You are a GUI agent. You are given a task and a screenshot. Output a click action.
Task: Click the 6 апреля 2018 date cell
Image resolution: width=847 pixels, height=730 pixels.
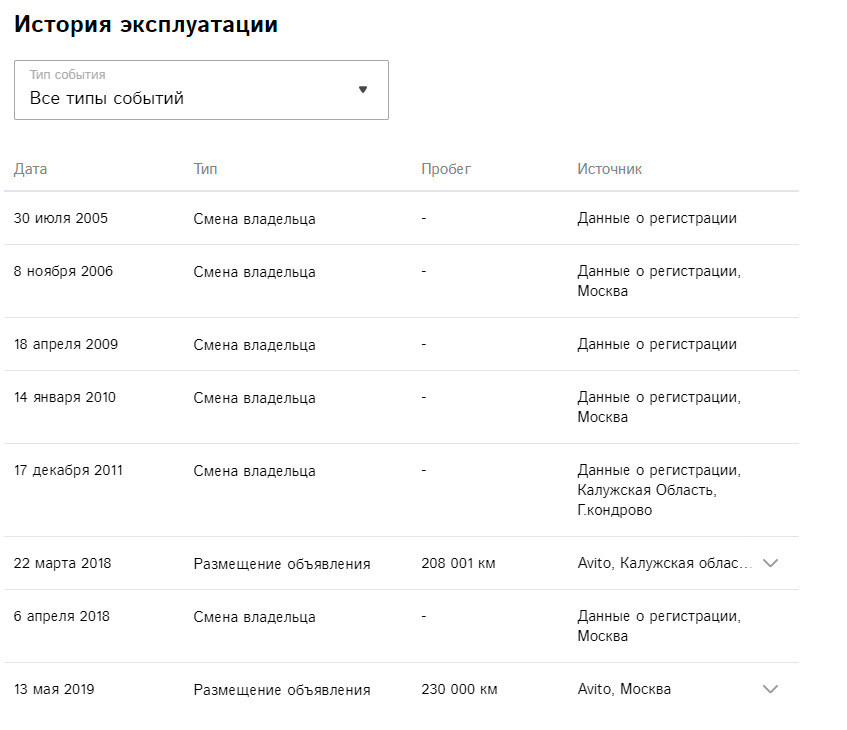coord(62,616)
